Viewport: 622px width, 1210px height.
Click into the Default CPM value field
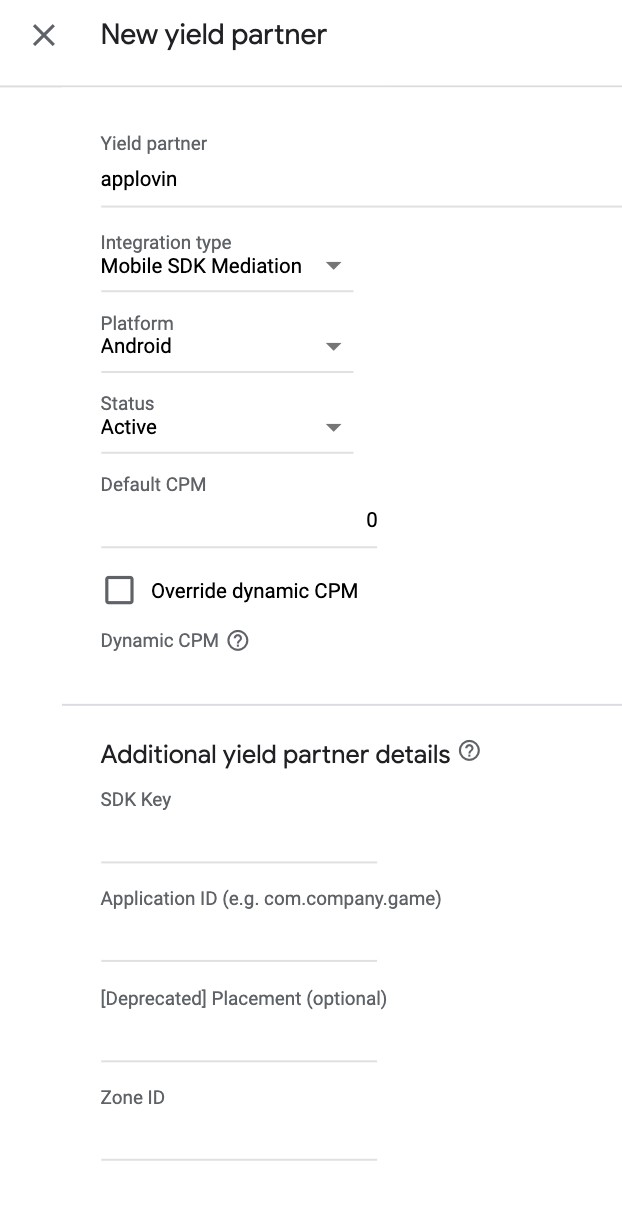point(238,520)
